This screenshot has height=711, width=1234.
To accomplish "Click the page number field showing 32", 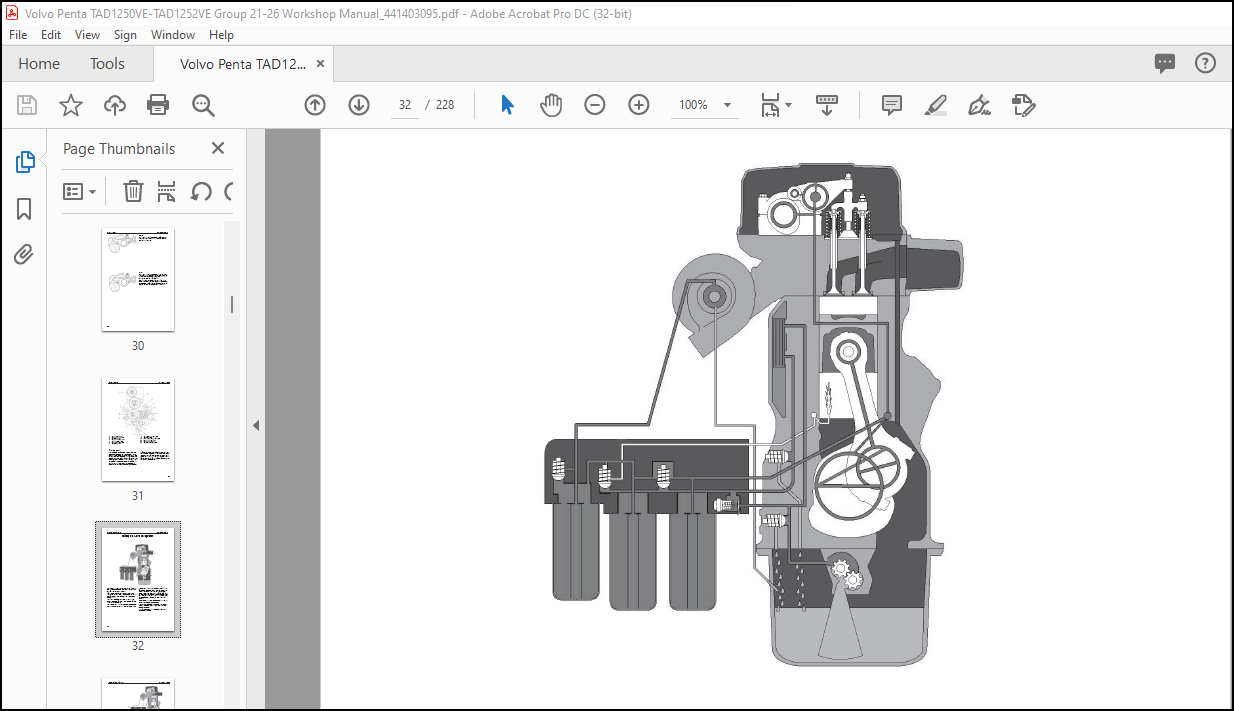I will click(x=405, y=105).
